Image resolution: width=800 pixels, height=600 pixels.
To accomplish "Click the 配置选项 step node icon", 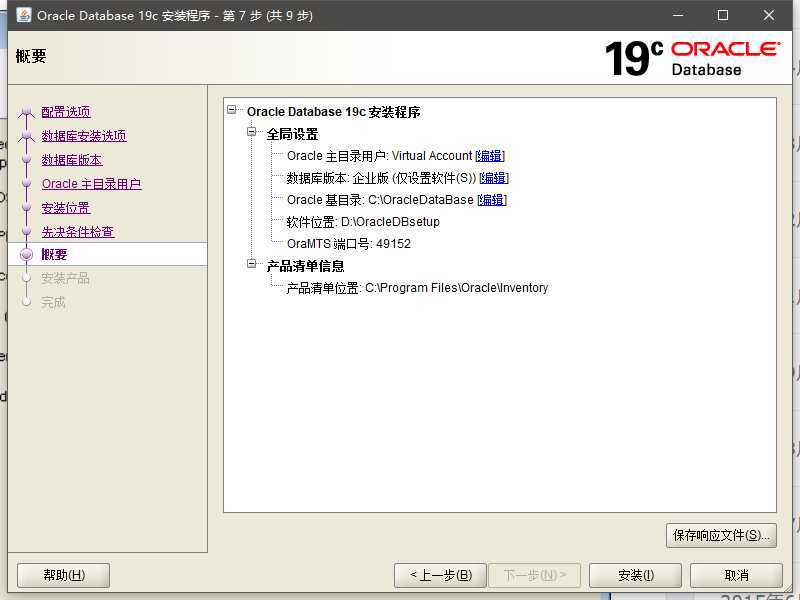I will [27, 112].
